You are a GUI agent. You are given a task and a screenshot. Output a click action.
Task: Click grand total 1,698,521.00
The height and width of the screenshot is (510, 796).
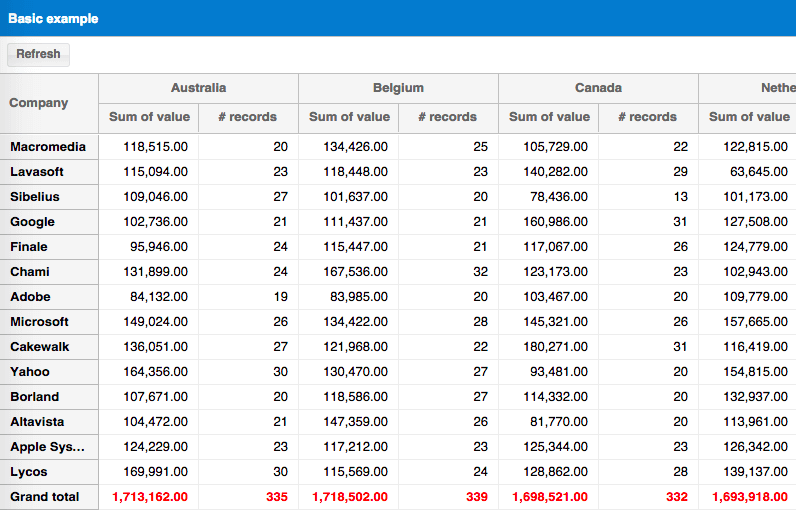point(549,497)
